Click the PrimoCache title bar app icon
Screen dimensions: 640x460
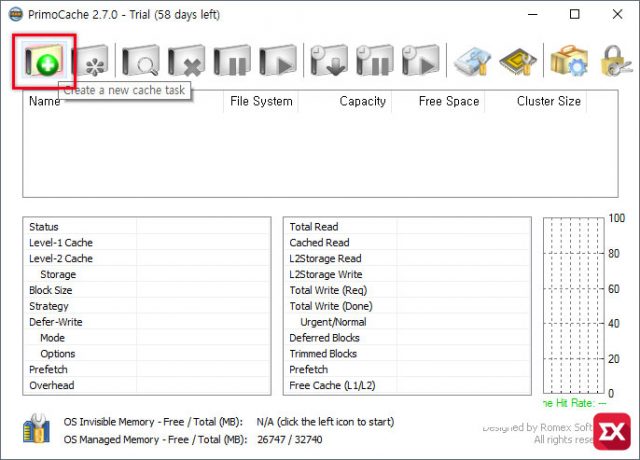pyautogui.click(x=14, y=15)
